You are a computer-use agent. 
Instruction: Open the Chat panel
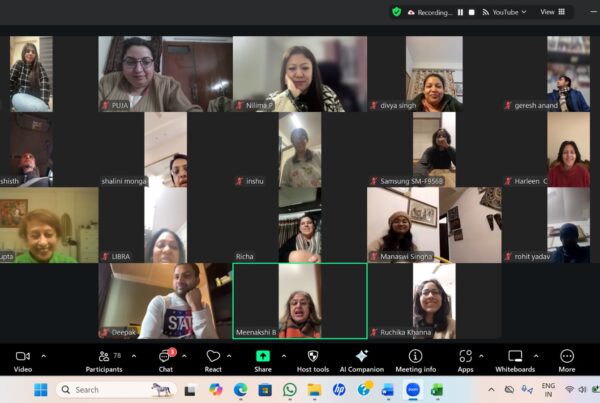[x=165, y=357]
